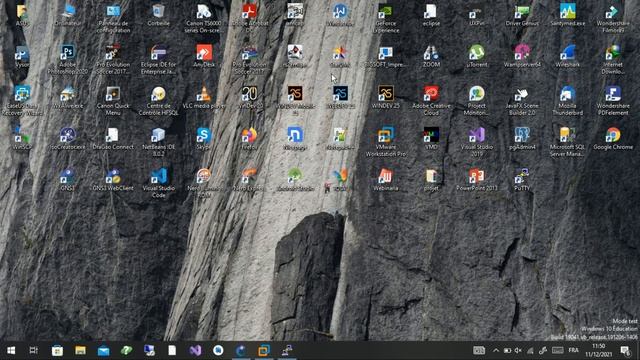The width and height of the screenshot is (640, 360).
Task: Select the GeForce Experience shortcut
Action: [386, 19]
